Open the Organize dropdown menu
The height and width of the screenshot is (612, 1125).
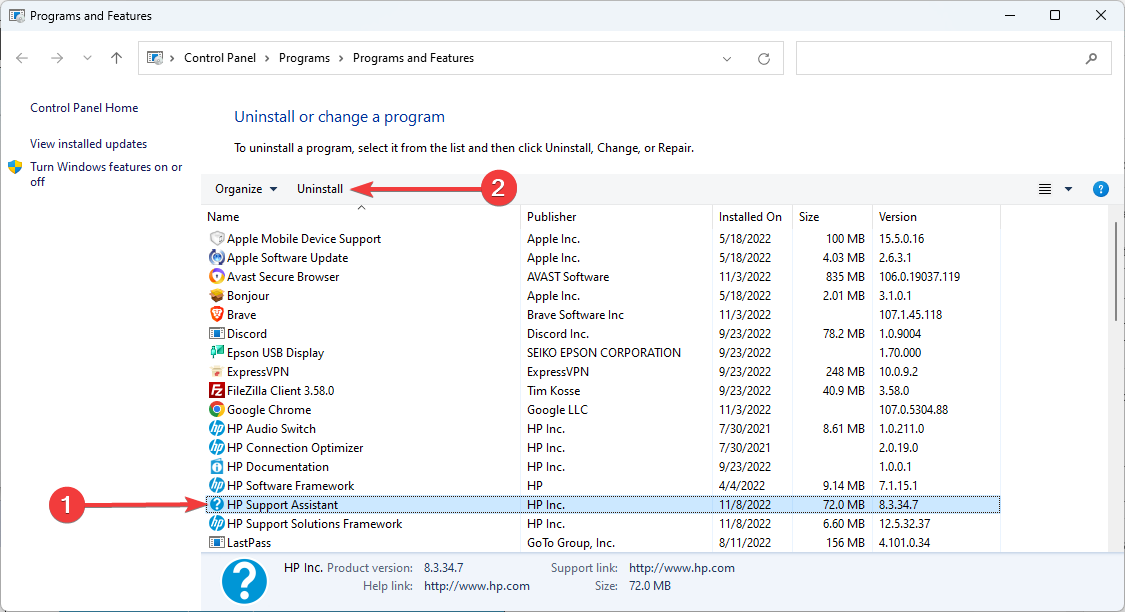point(246,189)
